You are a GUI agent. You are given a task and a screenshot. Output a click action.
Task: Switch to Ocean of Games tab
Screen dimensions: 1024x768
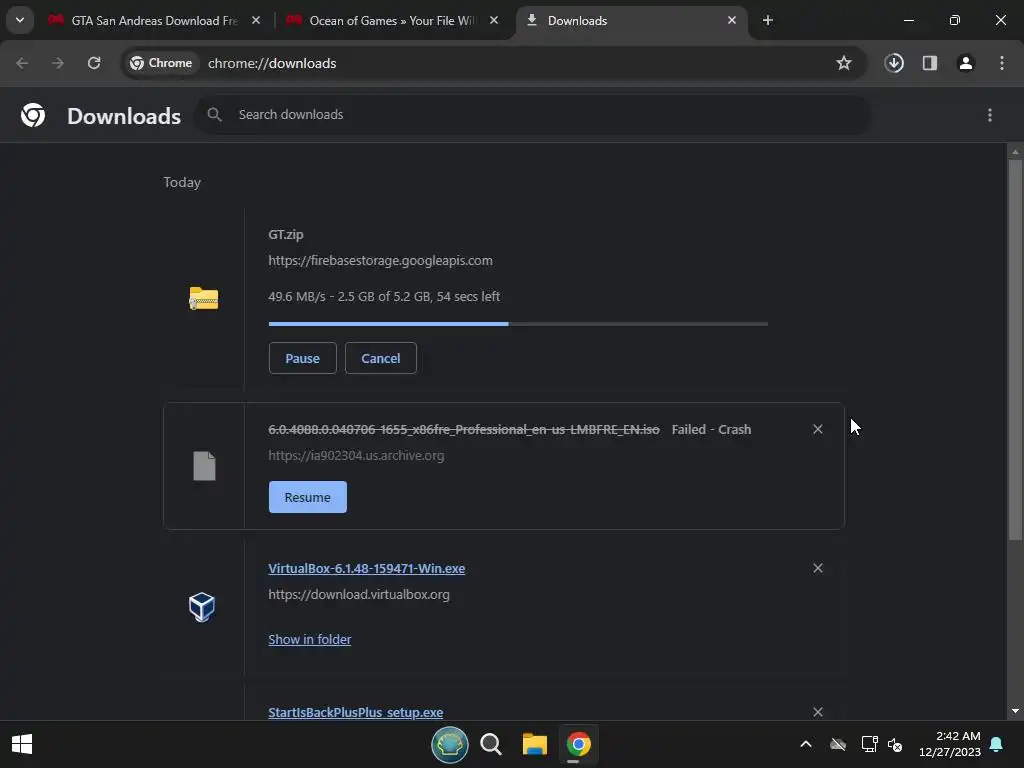click(393, 20)
